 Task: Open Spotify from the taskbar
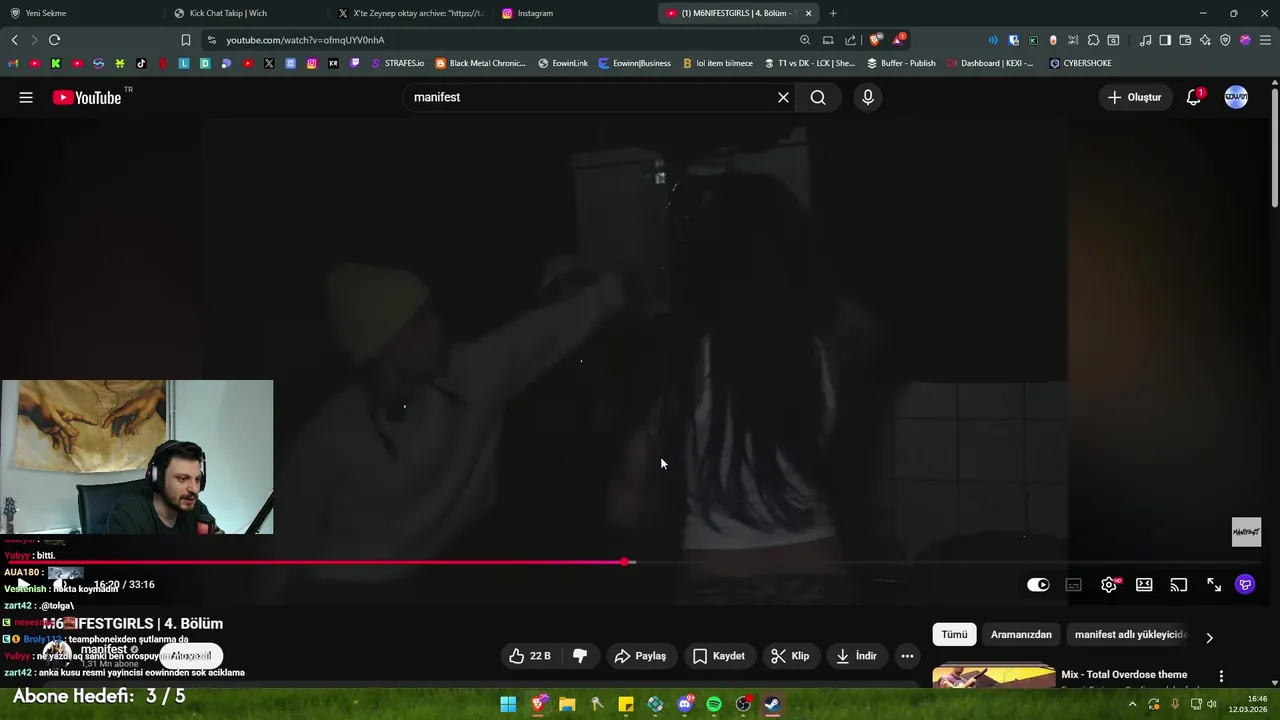pos(714,704)
